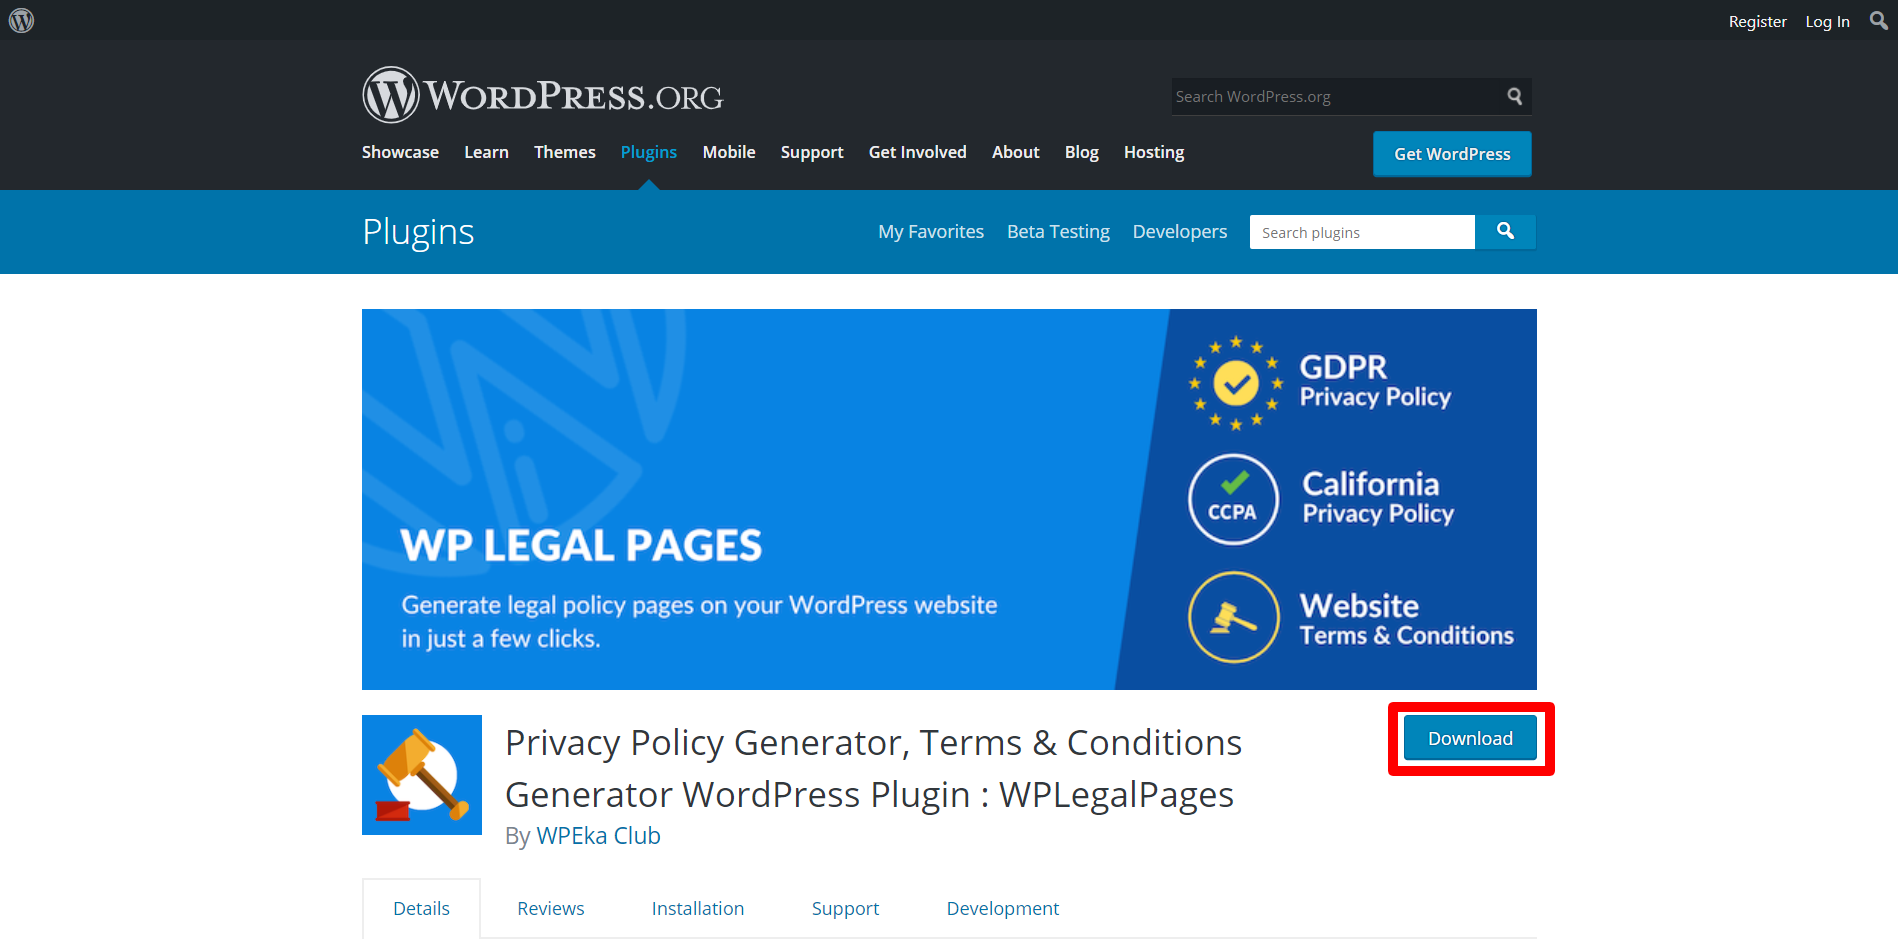
Task: Open the Log In link
Action: pos(1827,21)
